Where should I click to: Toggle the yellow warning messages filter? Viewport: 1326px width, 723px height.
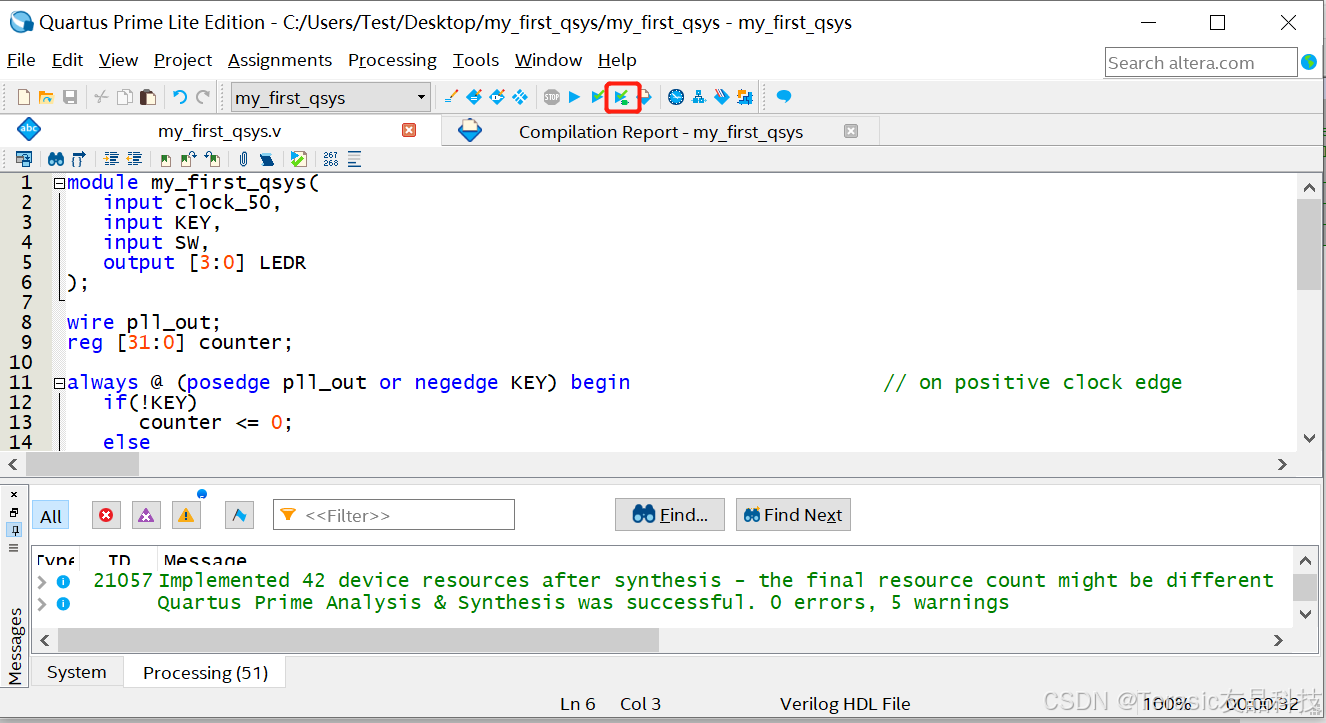pyautogui.click(x=186, y=515)
